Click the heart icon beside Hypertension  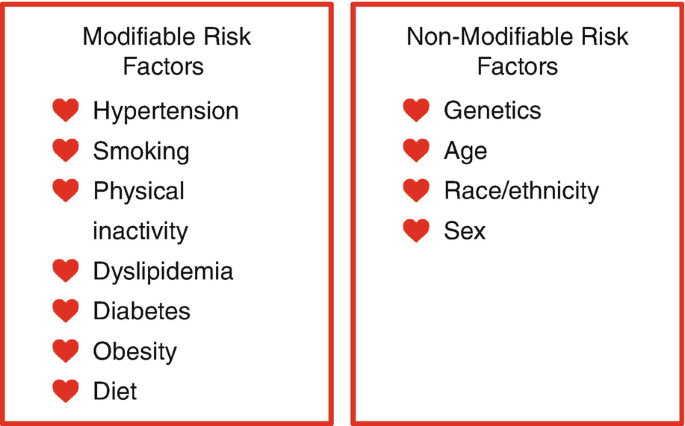(x=66, y=110)
